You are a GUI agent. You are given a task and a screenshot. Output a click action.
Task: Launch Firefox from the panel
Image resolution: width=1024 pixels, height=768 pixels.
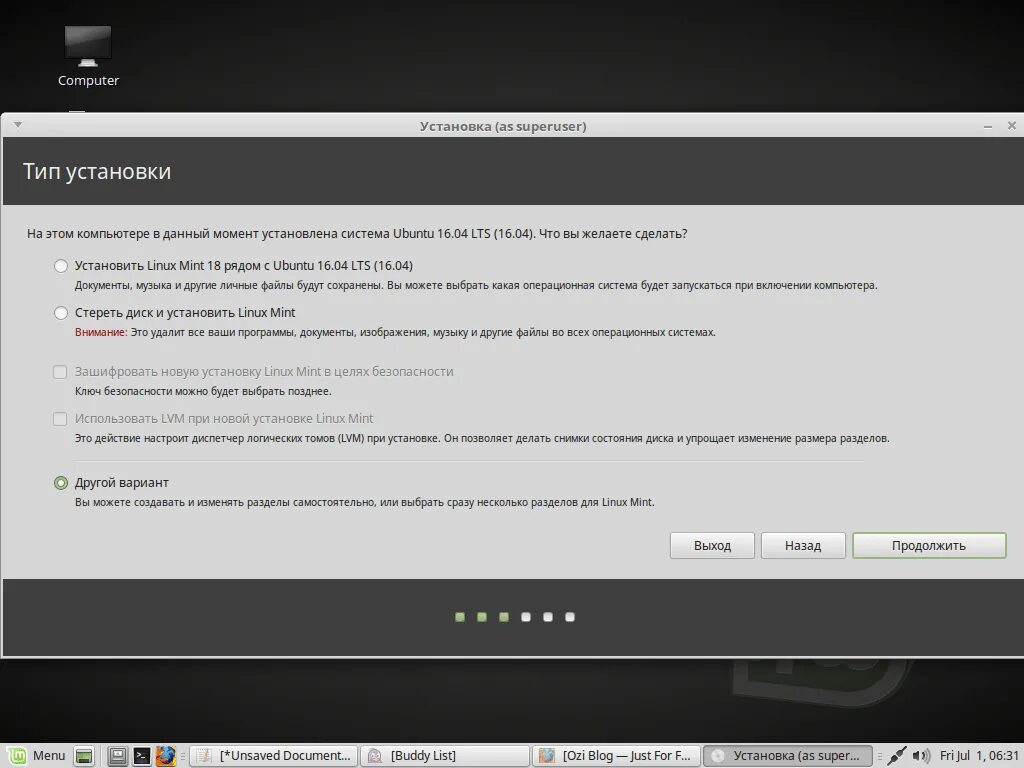tap(165, 756)
